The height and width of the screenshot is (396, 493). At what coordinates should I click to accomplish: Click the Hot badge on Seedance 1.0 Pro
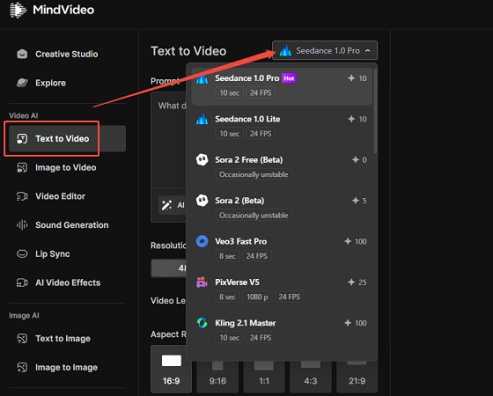click(x=289, y=78)
